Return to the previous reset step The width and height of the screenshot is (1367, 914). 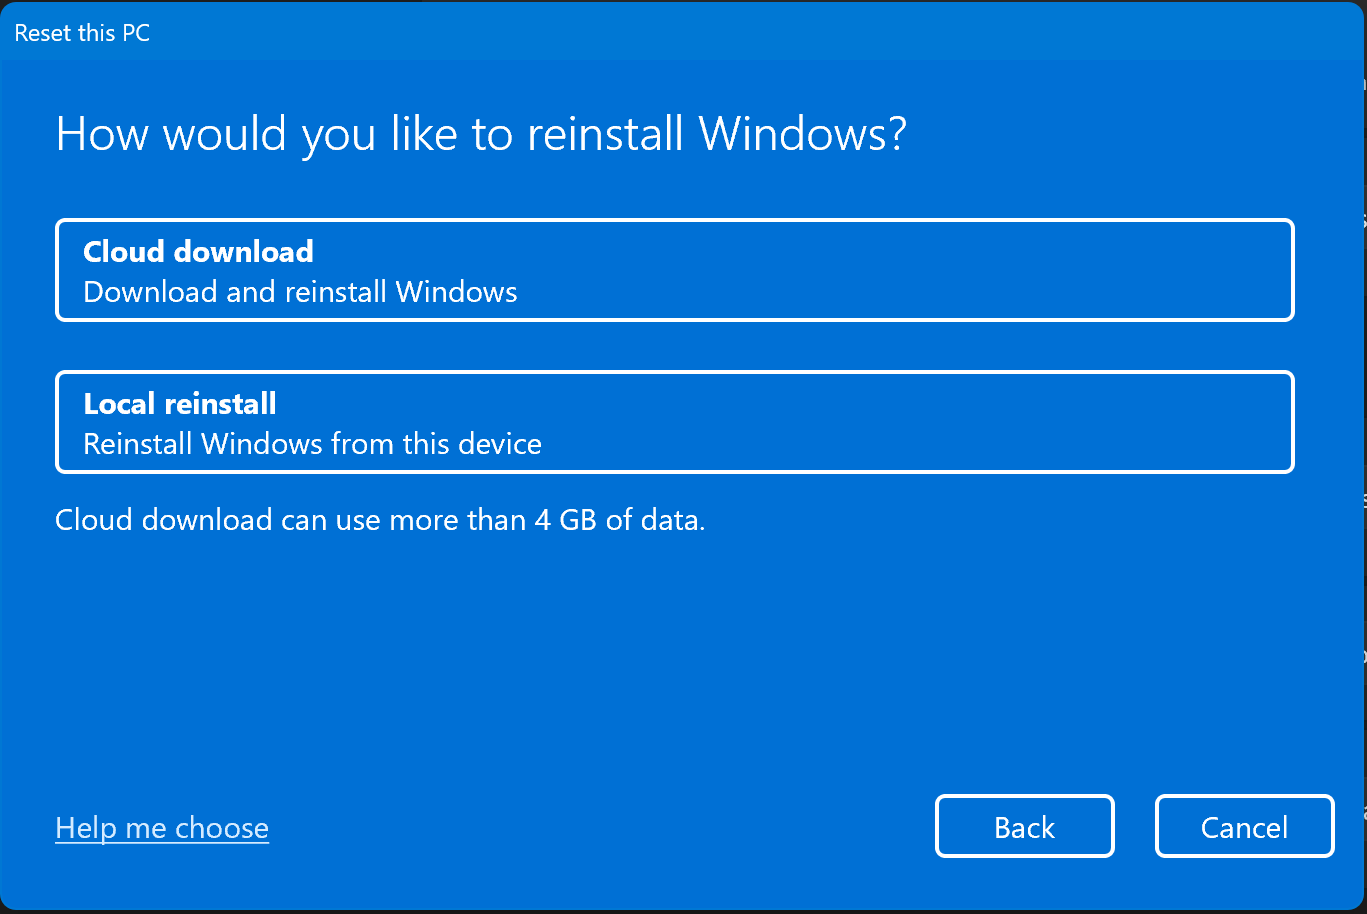coord(1024,827)
